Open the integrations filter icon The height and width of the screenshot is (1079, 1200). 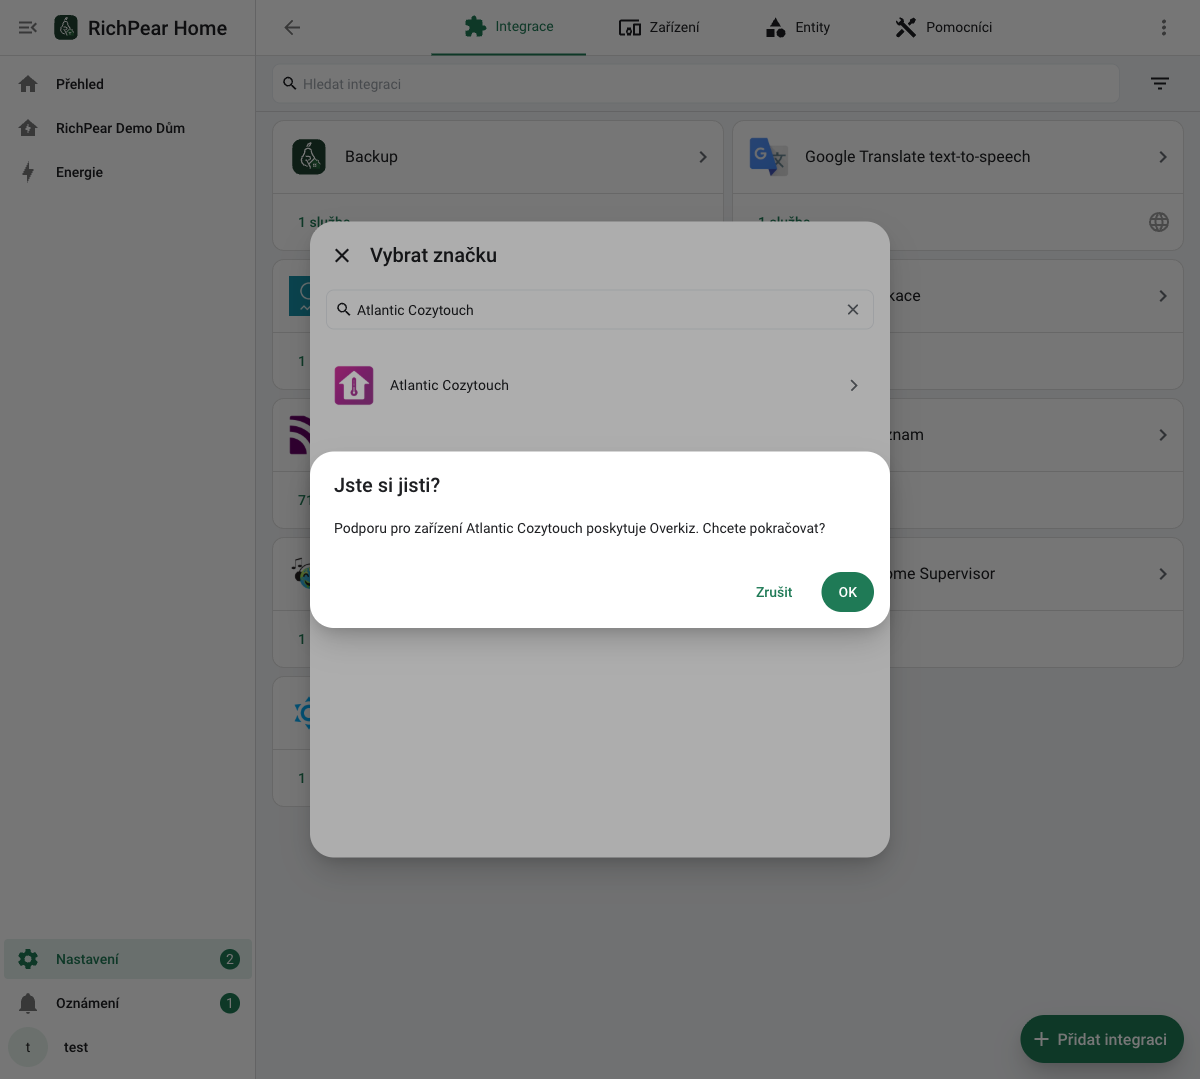[1160, 84]
